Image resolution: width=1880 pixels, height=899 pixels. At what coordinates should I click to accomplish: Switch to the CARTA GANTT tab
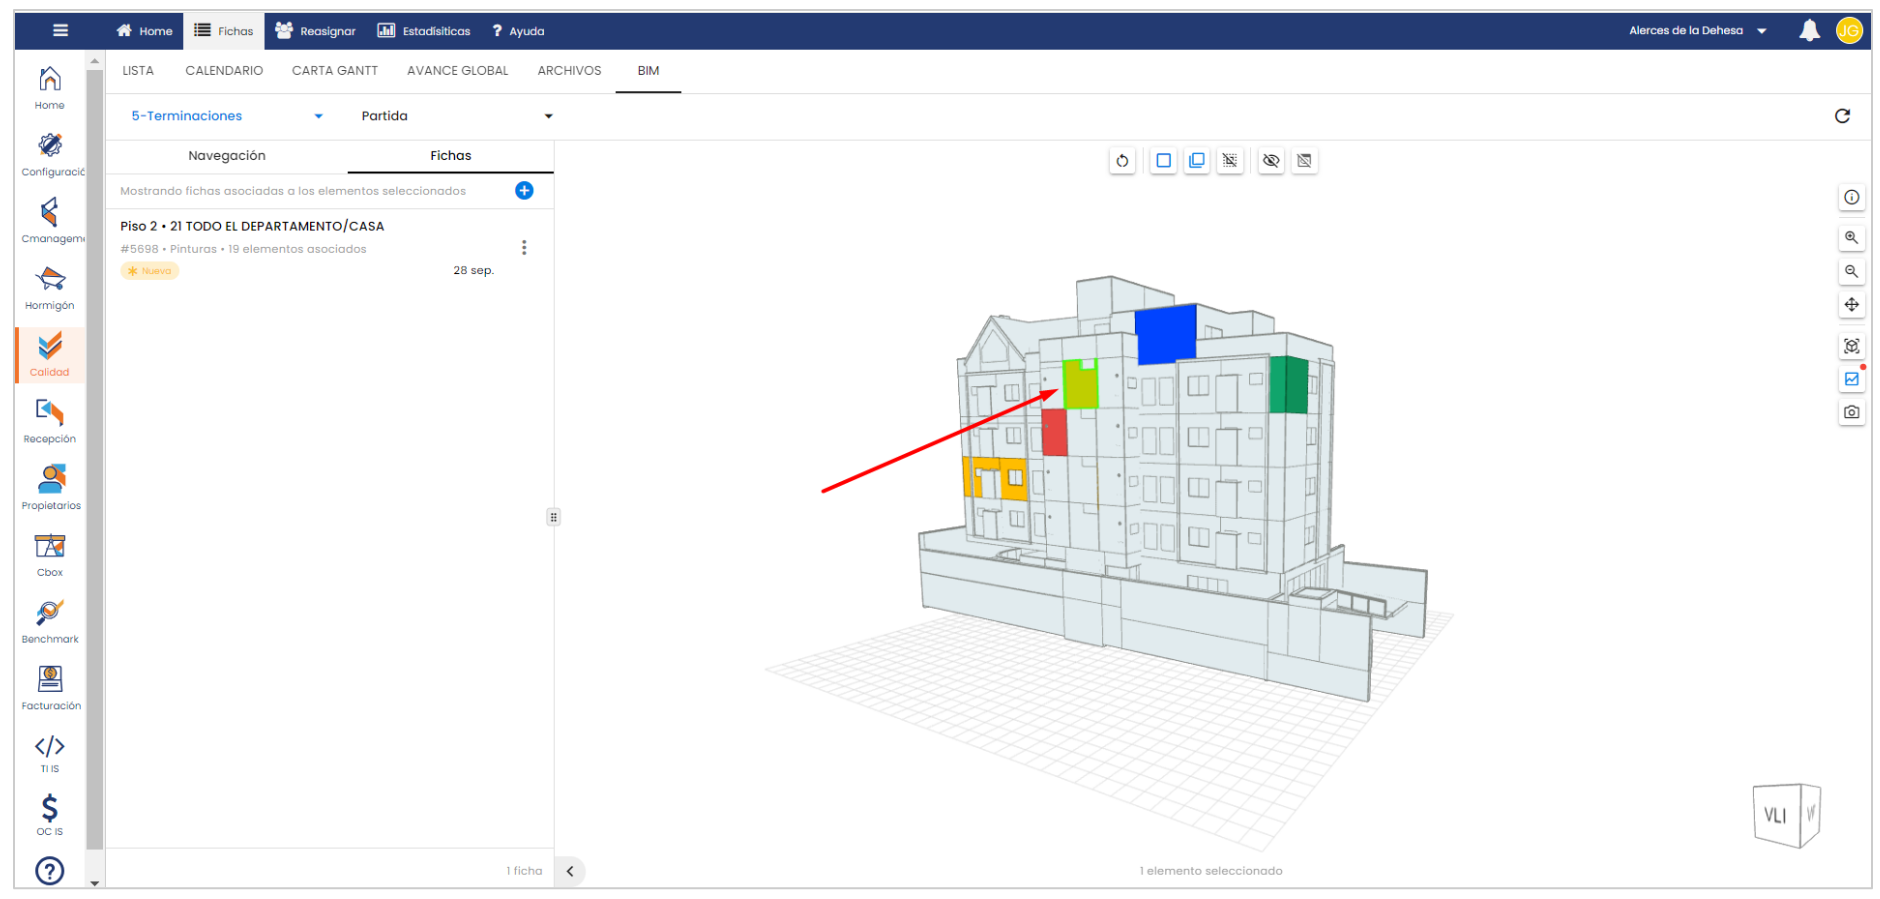pyautogui.click(x=334, y=71)
